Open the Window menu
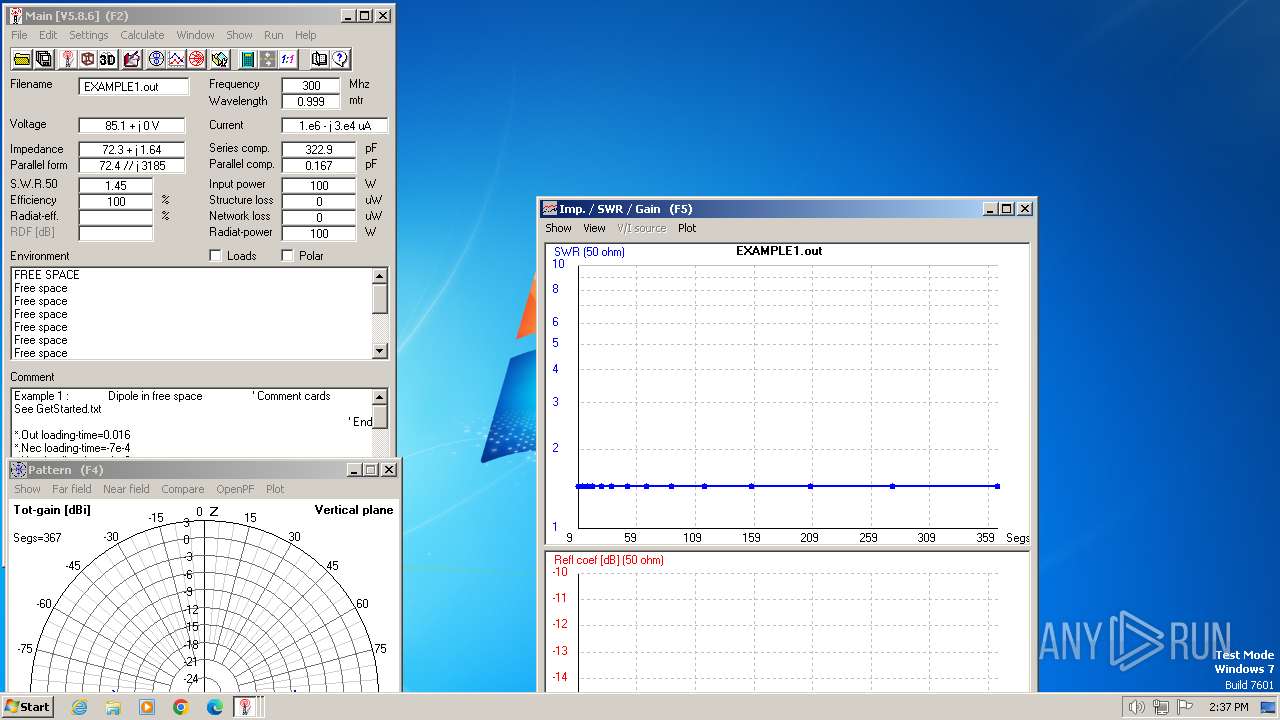Image resolution: width=1280 pixels, height=720 pixels. (x=195, y=35)
